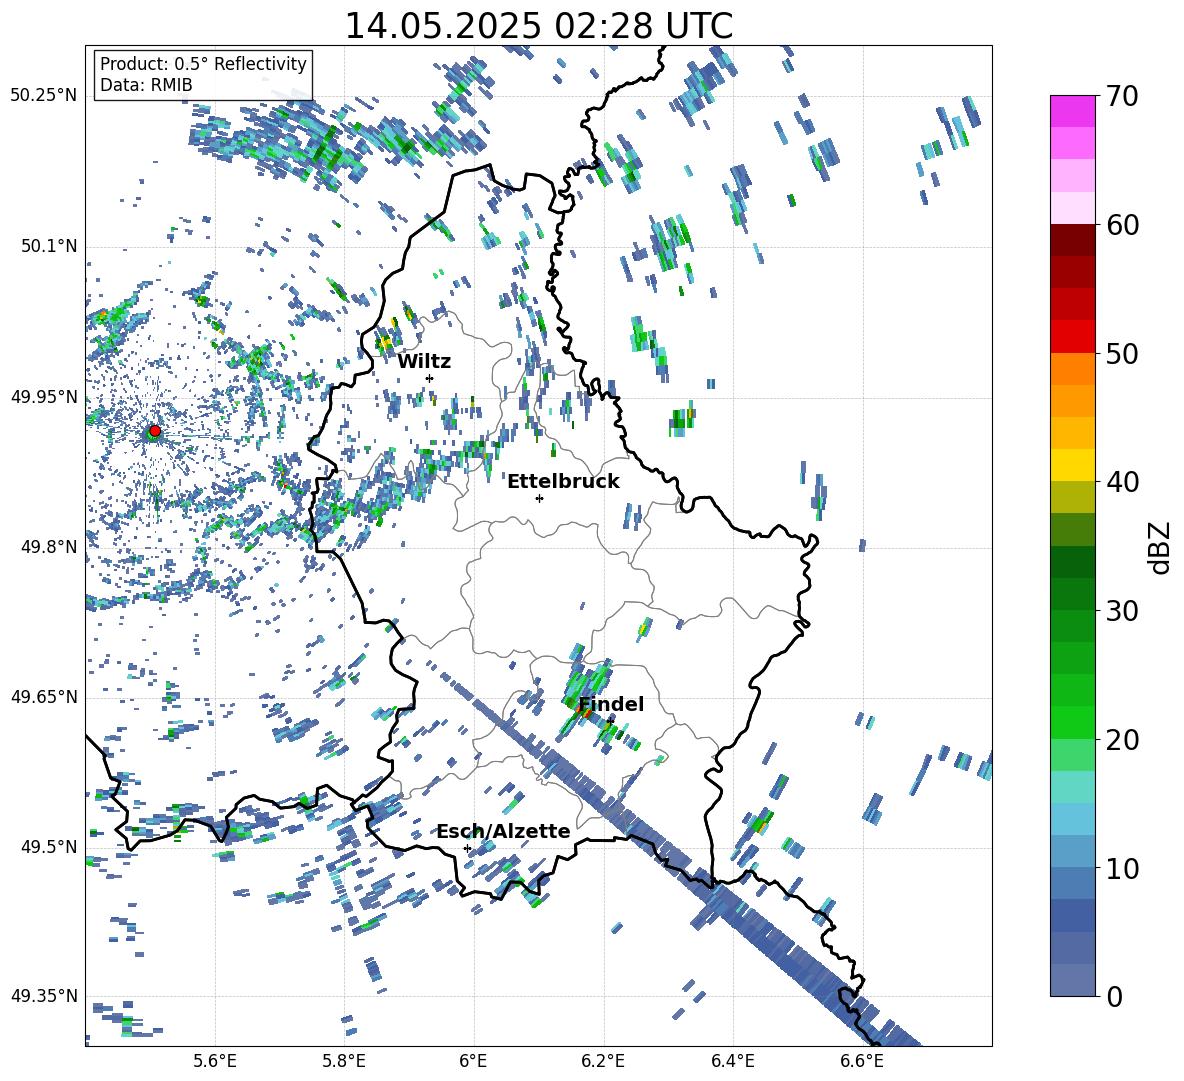1184x1081 pixels.
Task: Click the 5.6°E longitude tick label
Action: (215, 1061)
